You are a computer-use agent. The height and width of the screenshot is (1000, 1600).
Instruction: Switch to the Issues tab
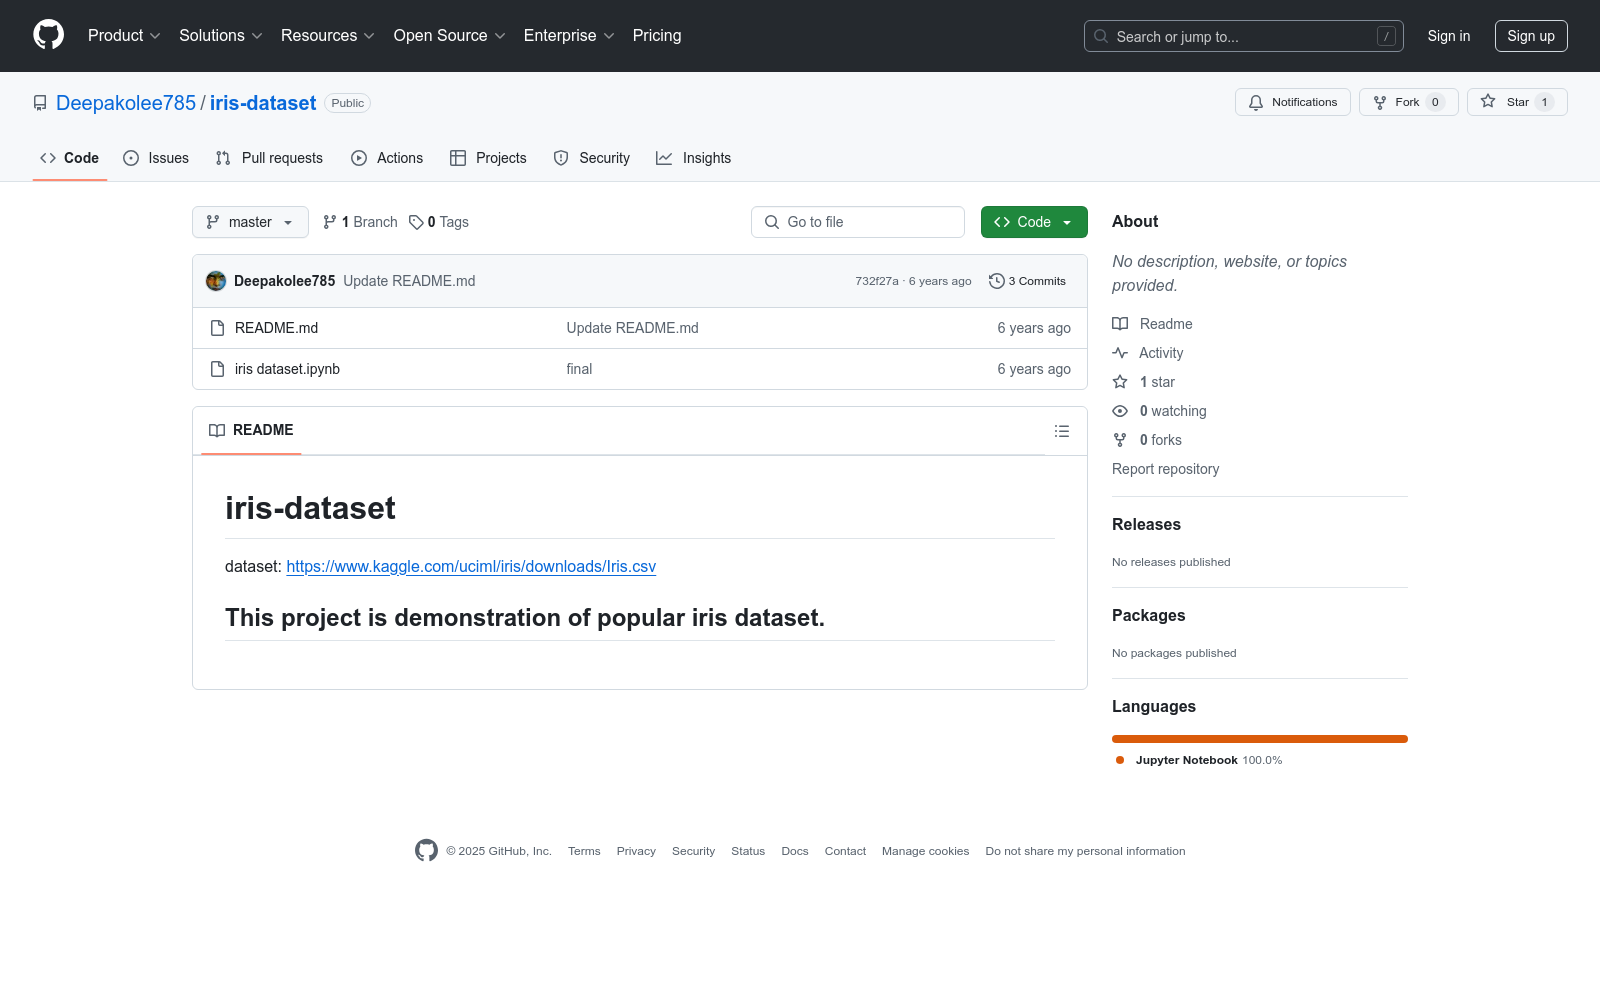[x=156, y=158]
